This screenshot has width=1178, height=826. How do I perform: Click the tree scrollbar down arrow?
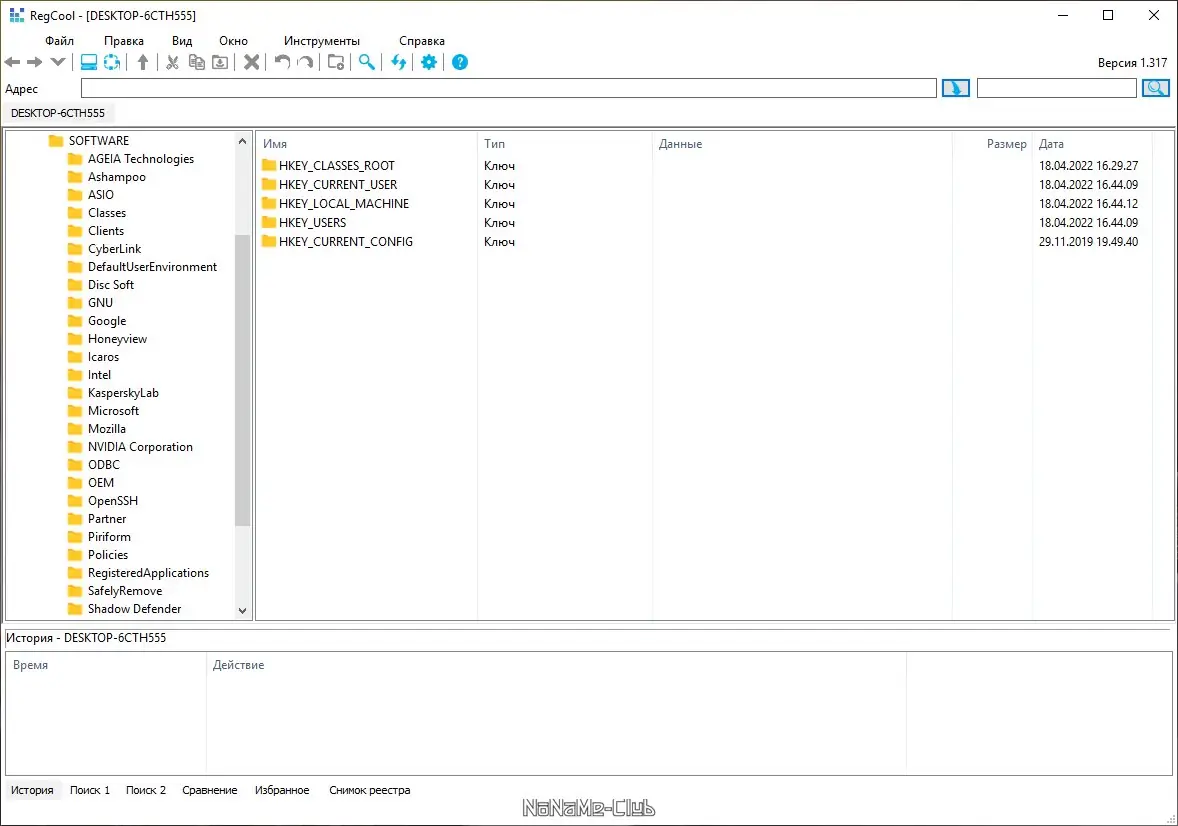[x=242, y=610]
